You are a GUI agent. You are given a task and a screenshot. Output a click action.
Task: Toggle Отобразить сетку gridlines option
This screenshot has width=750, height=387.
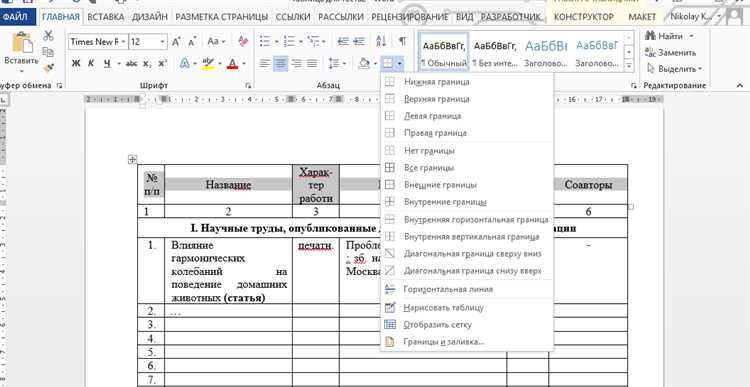[x=467, y=325]
